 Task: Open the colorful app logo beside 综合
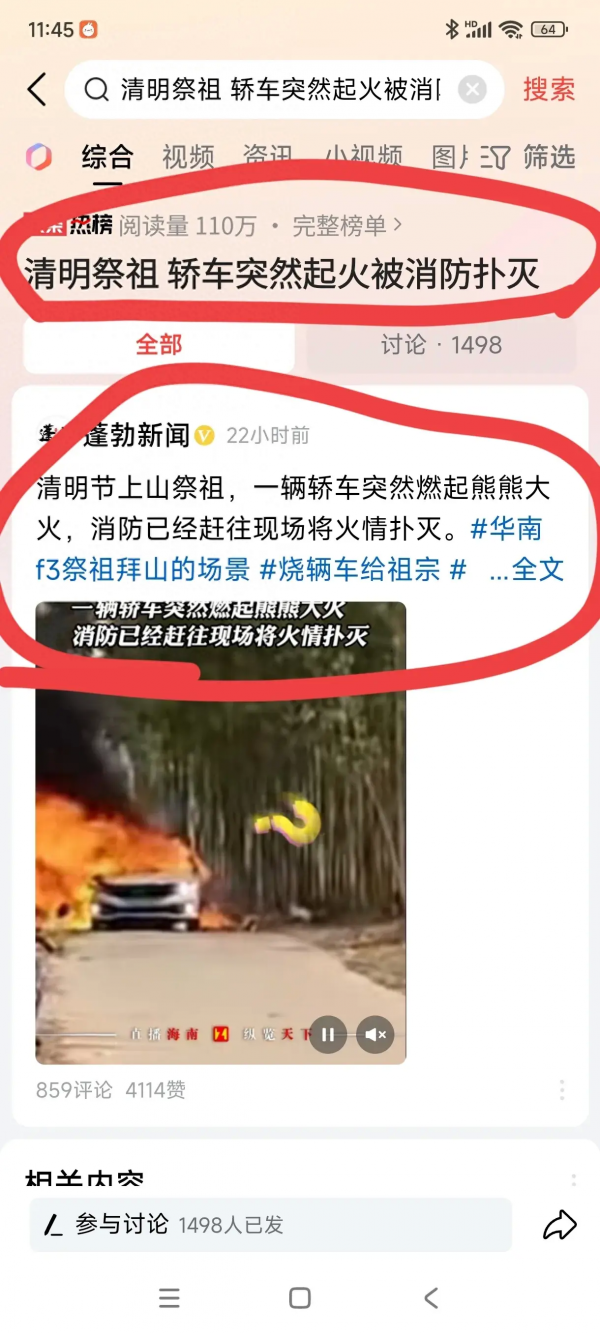tap(39, 157)
